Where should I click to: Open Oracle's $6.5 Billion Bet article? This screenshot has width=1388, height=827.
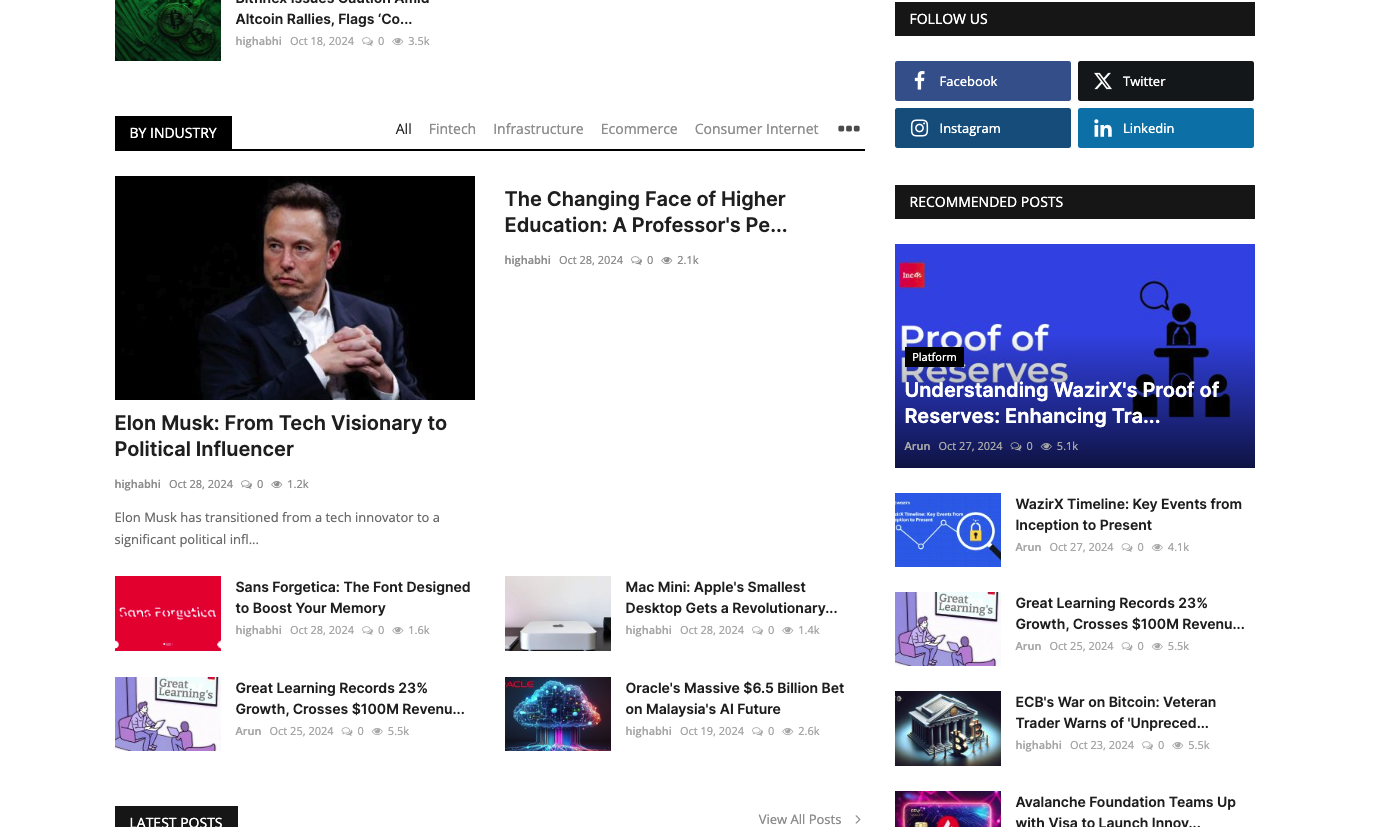pyautogui.click(x=734, y=698)
